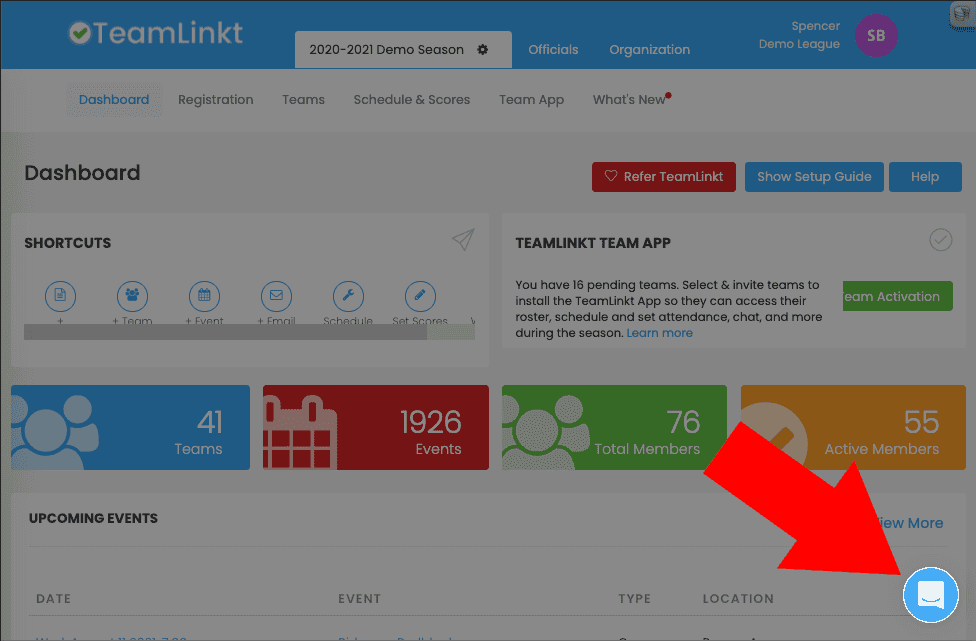Click the 1926 Events red tile
Screen dimensions: 976x641
coord(375,427)
